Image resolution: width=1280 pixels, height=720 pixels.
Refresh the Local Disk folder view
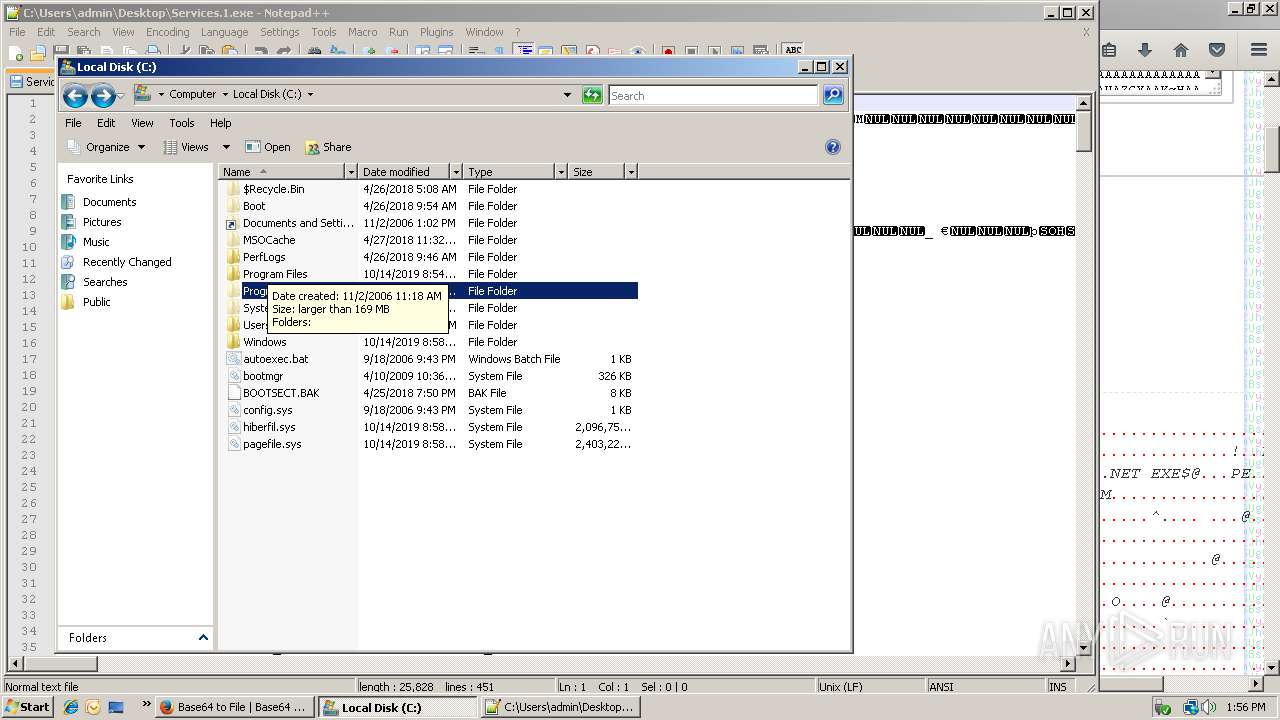[x=592, y=95]
